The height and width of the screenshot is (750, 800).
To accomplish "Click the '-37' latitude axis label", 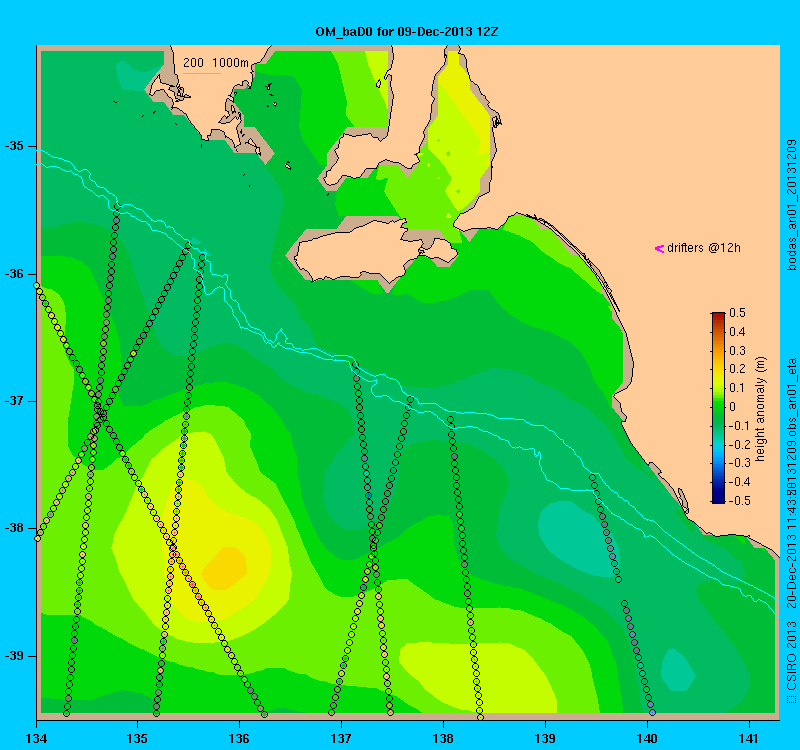I will coord(14,401).
